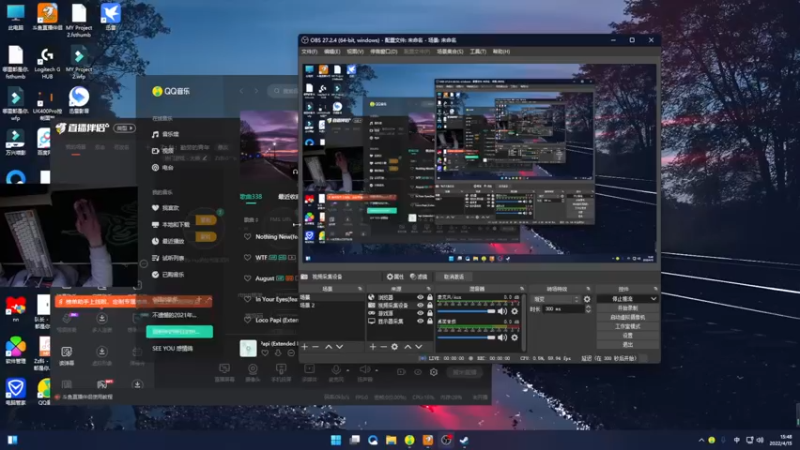
Task: Open transition properties gear icon
Action: coord(587,299)
